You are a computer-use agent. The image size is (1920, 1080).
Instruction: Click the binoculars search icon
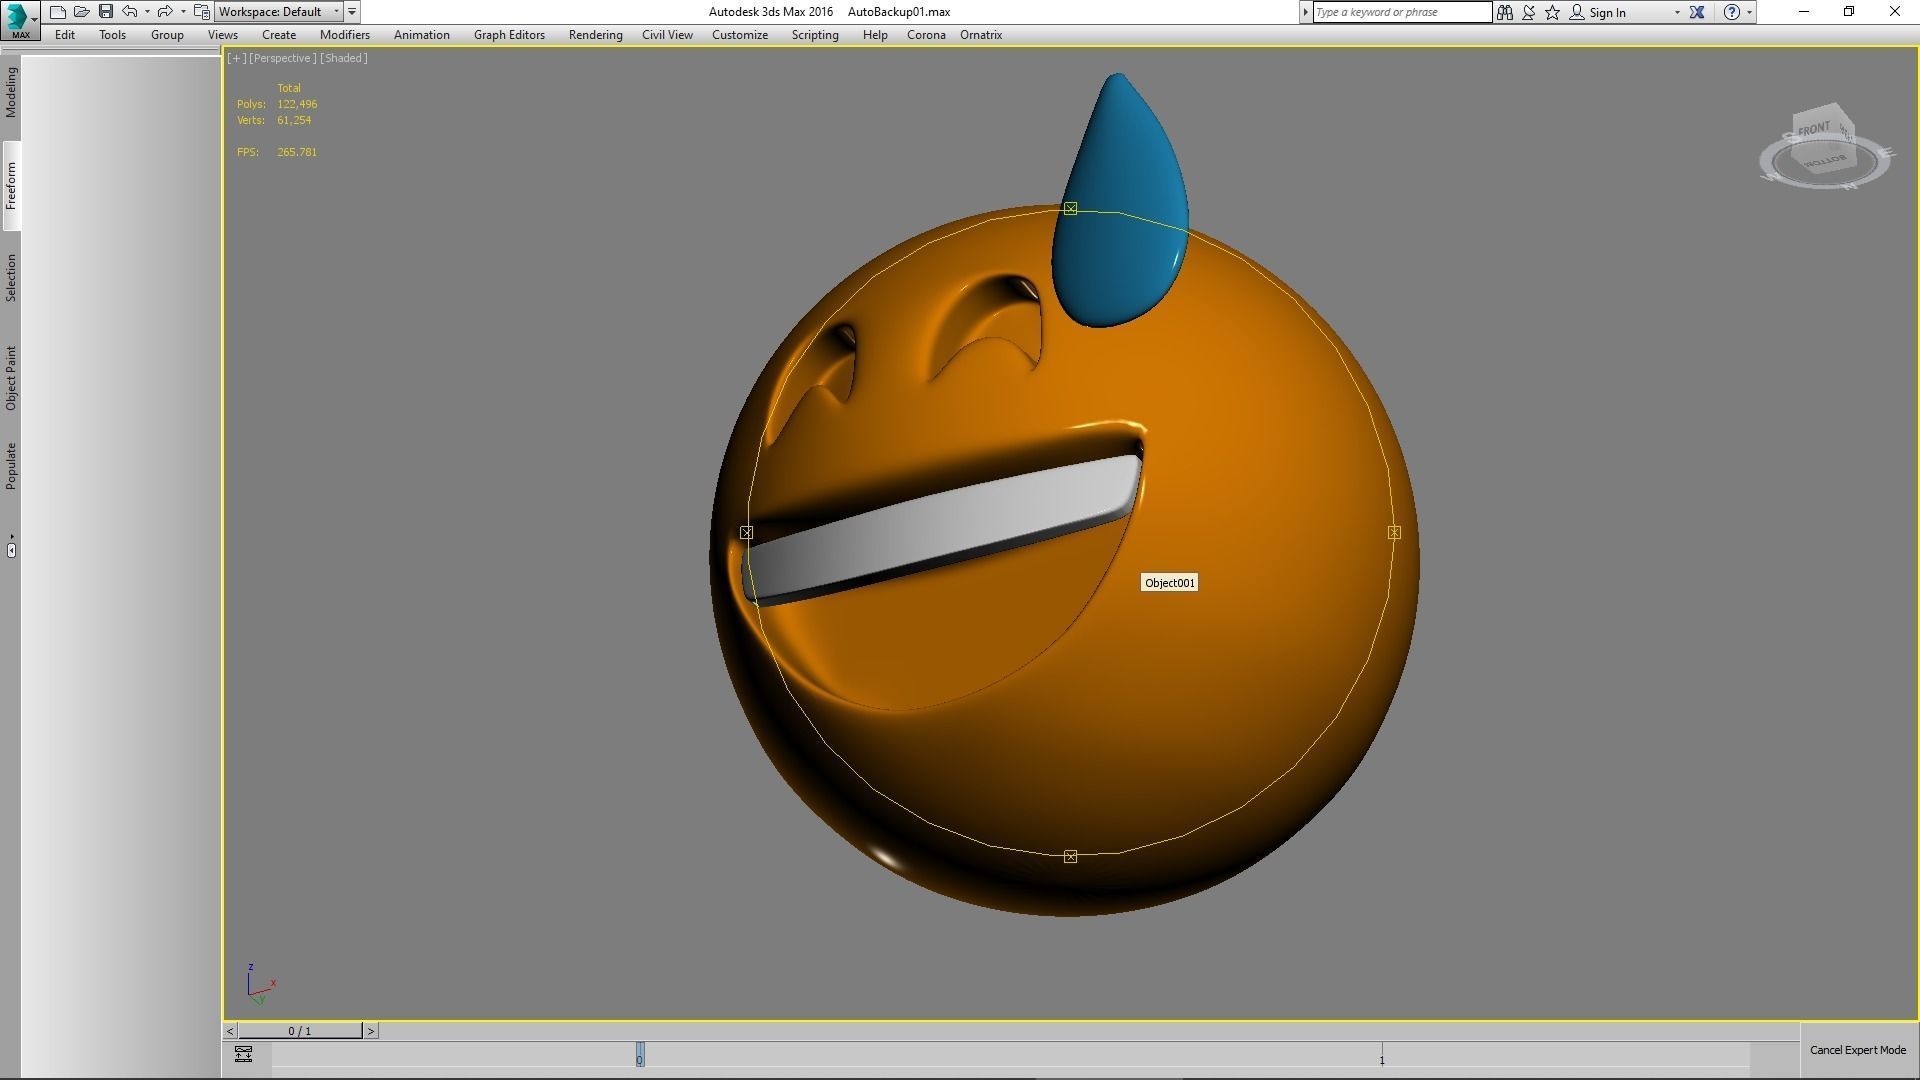1504,12
